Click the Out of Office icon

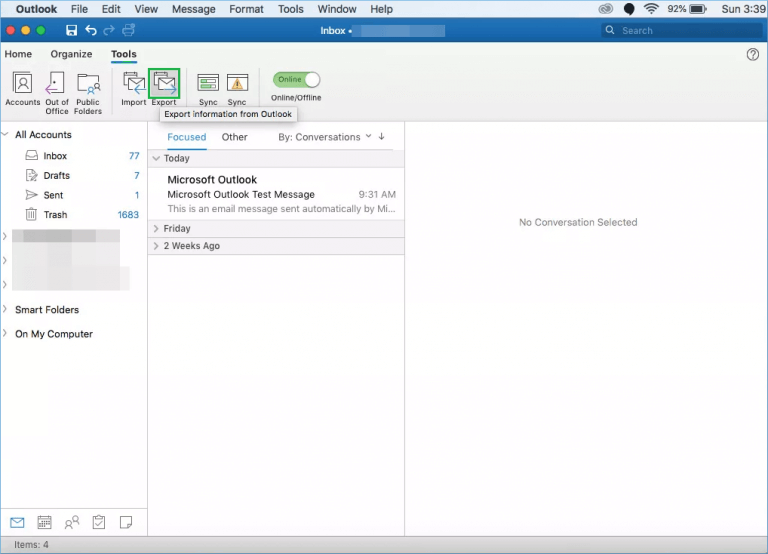[57, 92]
